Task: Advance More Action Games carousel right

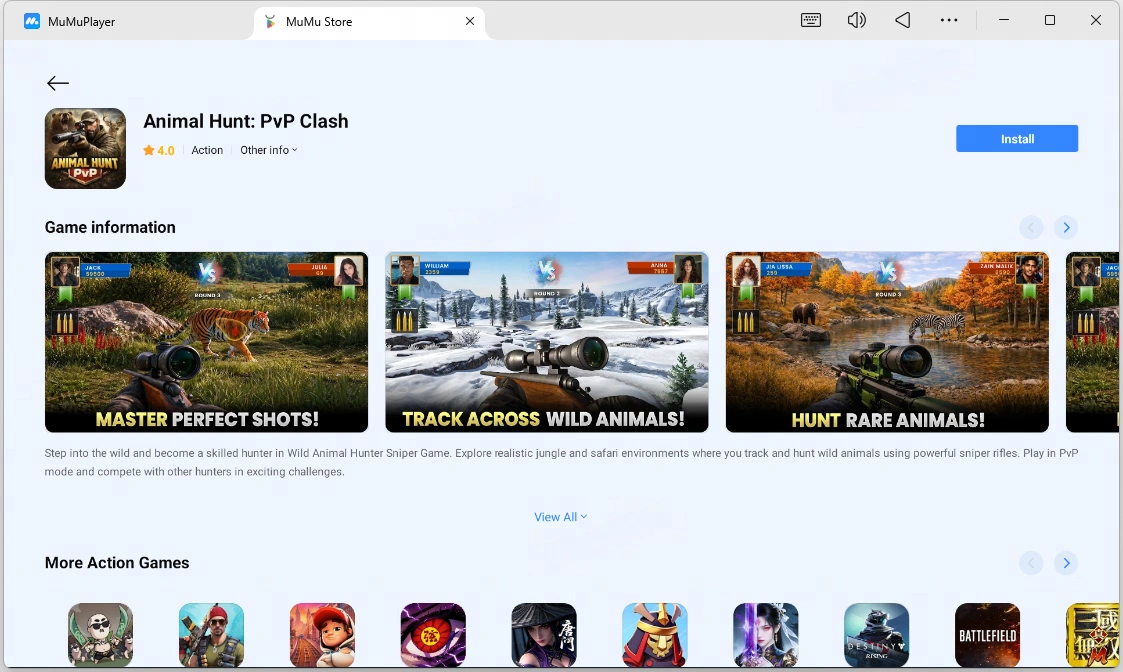Action: point(1066,563)
